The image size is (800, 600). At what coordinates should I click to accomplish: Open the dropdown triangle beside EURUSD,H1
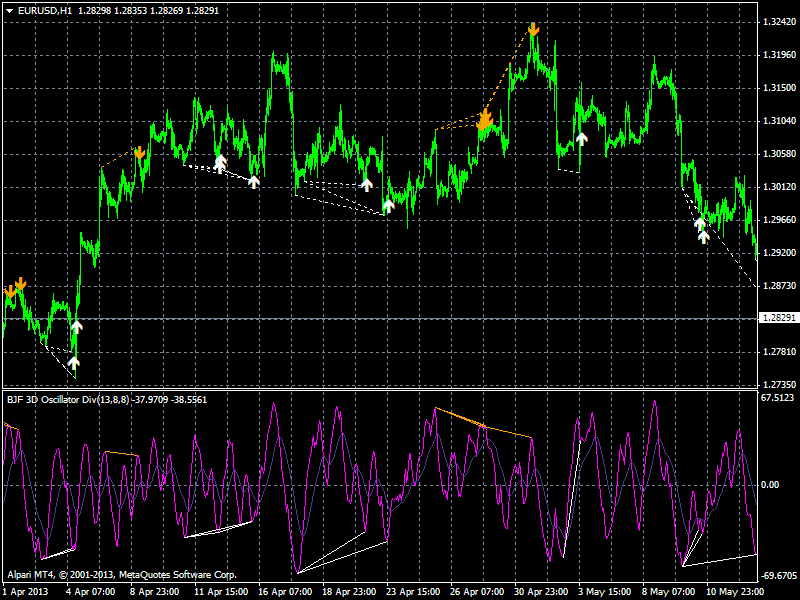tap(9, 11)
